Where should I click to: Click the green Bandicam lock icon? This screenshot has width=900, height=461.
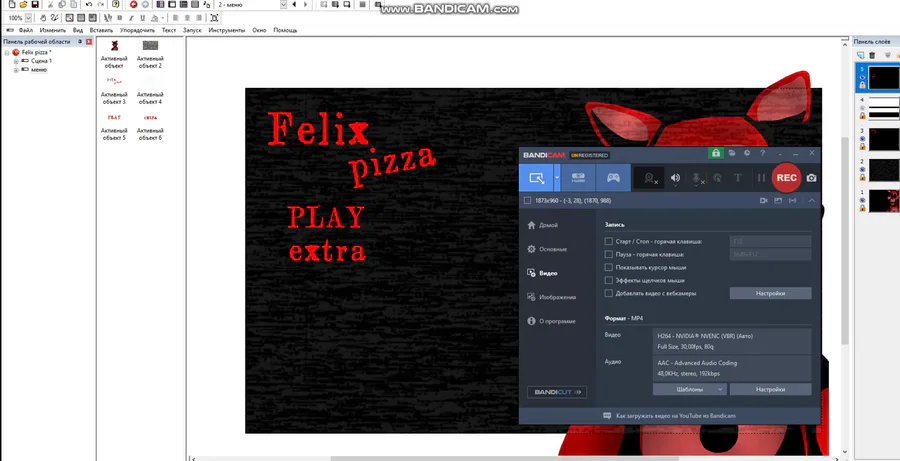(x=715, y=153)
